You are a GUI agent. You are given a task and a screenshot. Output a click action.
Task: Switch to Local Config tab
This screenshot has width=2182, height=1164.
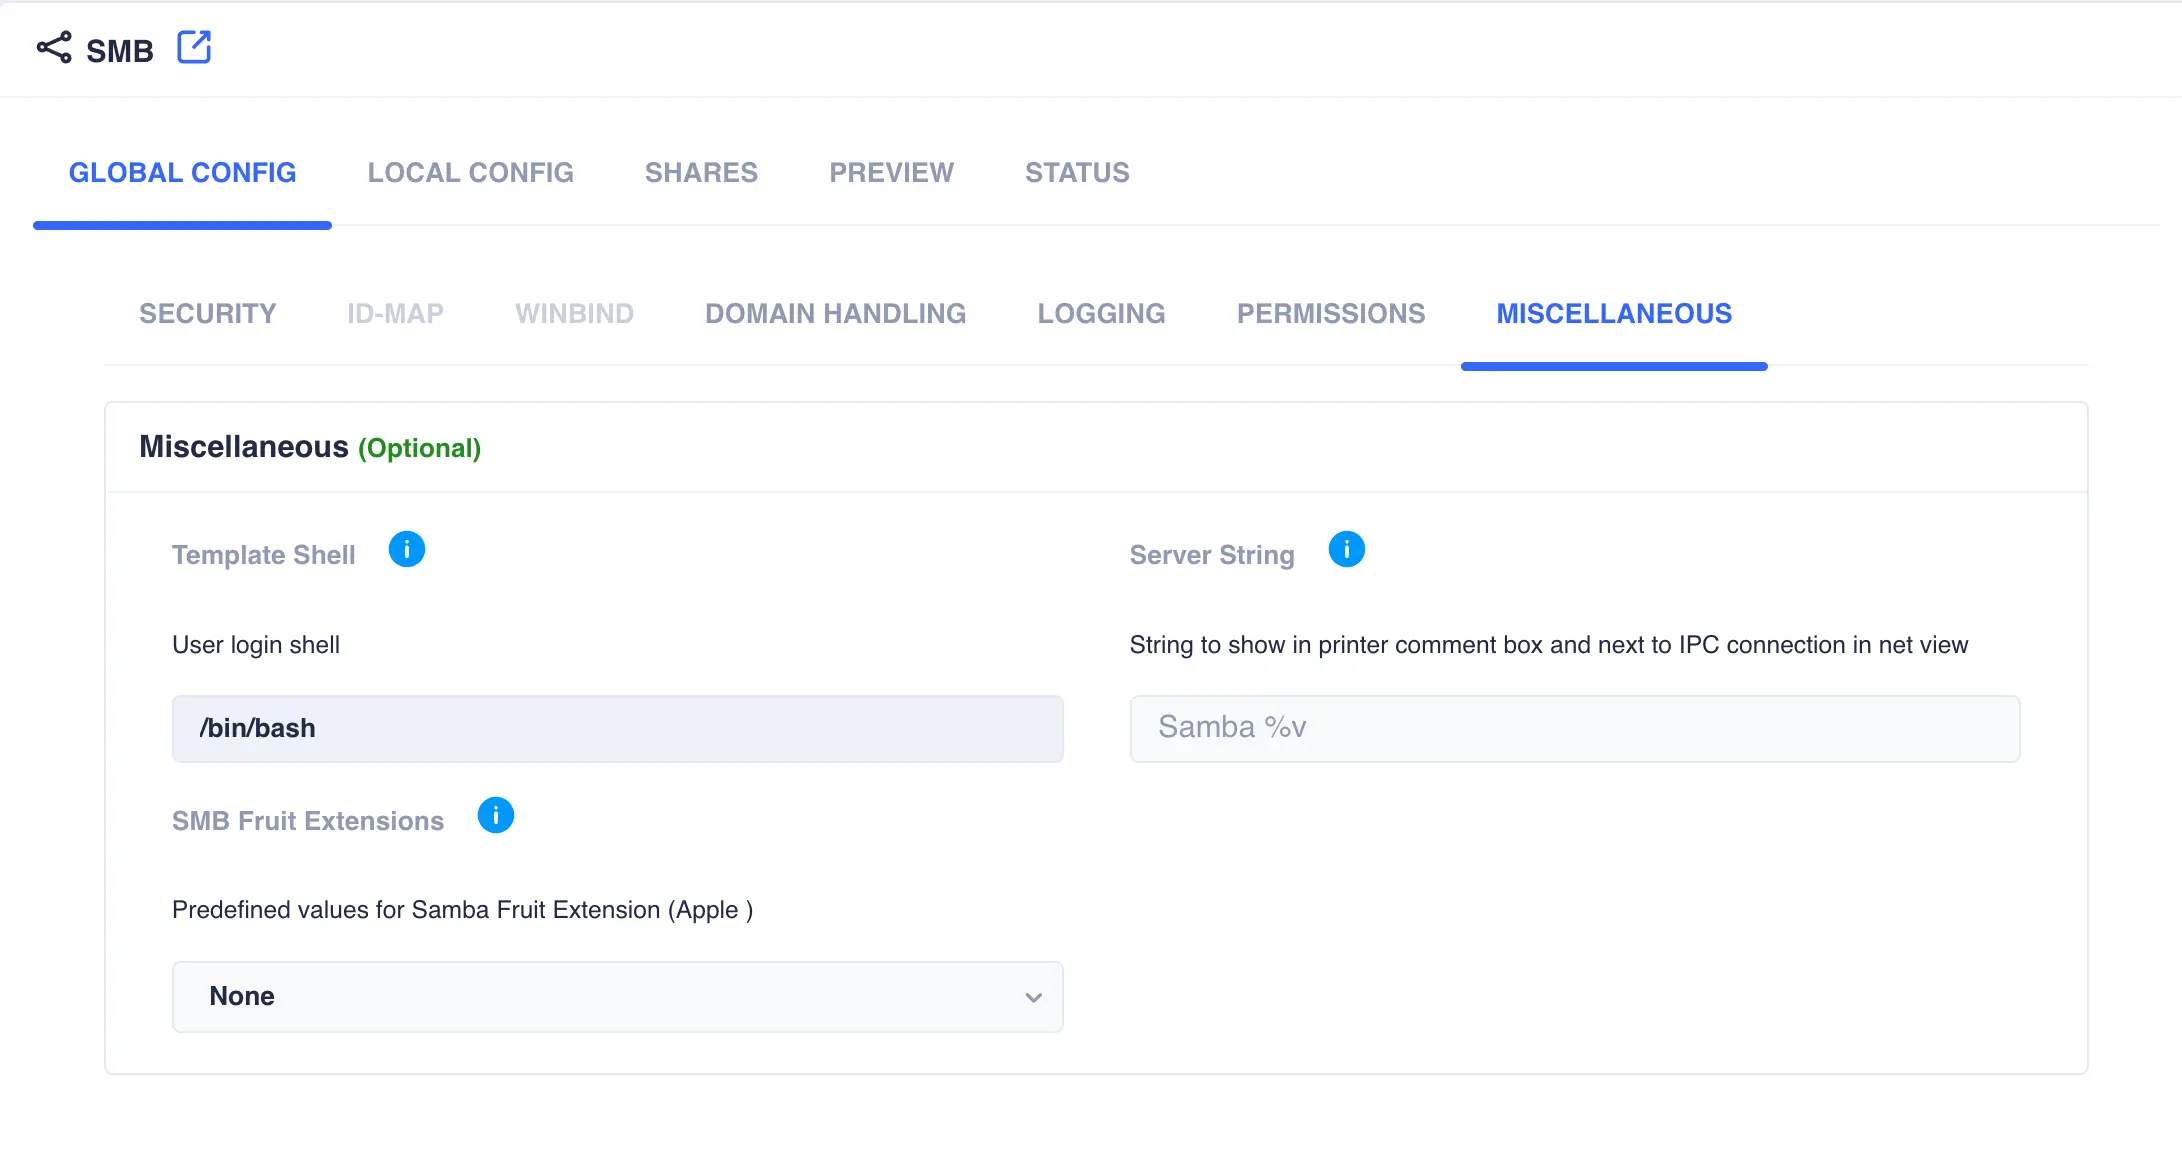coord(470,172)
